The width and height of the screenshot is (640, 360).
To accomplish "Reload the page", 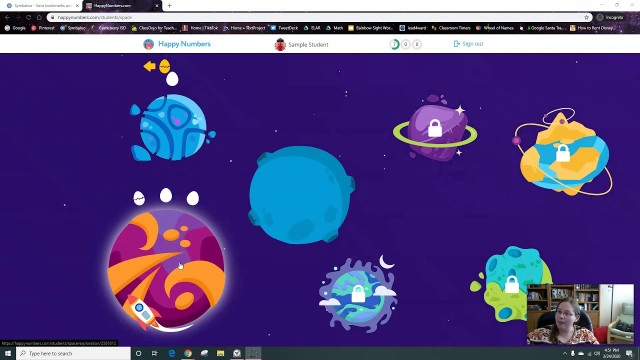I will [x=29, y=18].
